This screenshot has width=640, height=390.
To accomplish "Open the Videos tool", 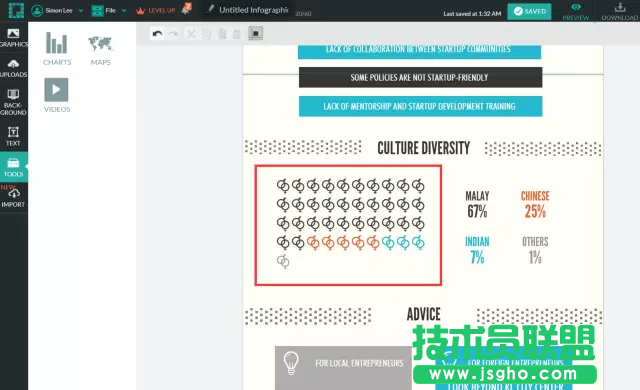I will tap(57, 95).
